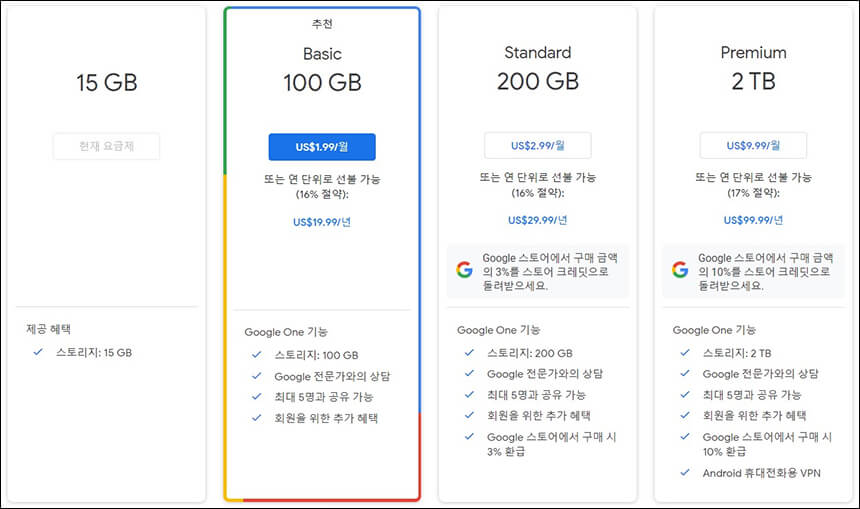The width and height of the screenshot is (860, 509).
Task: Click checkmark beside Standard 최대 5명과 공유 가능
Action: coord(469,394)
